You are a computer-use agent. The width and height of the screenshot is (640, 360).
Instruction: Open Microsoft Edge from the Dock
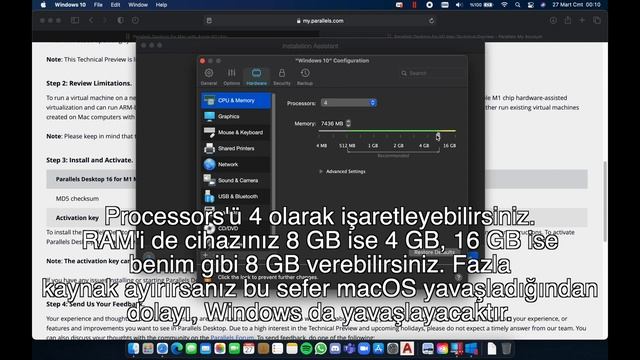(177, 349)
